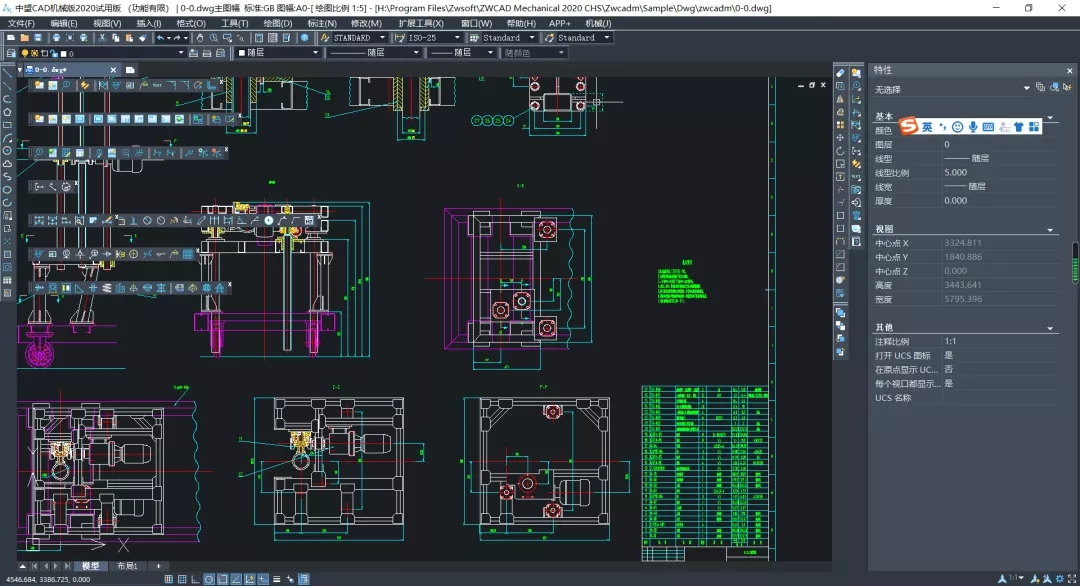1080x586 pixels.
Task: Click the Sogou microphone voice input icon
Action: (973, 127)
